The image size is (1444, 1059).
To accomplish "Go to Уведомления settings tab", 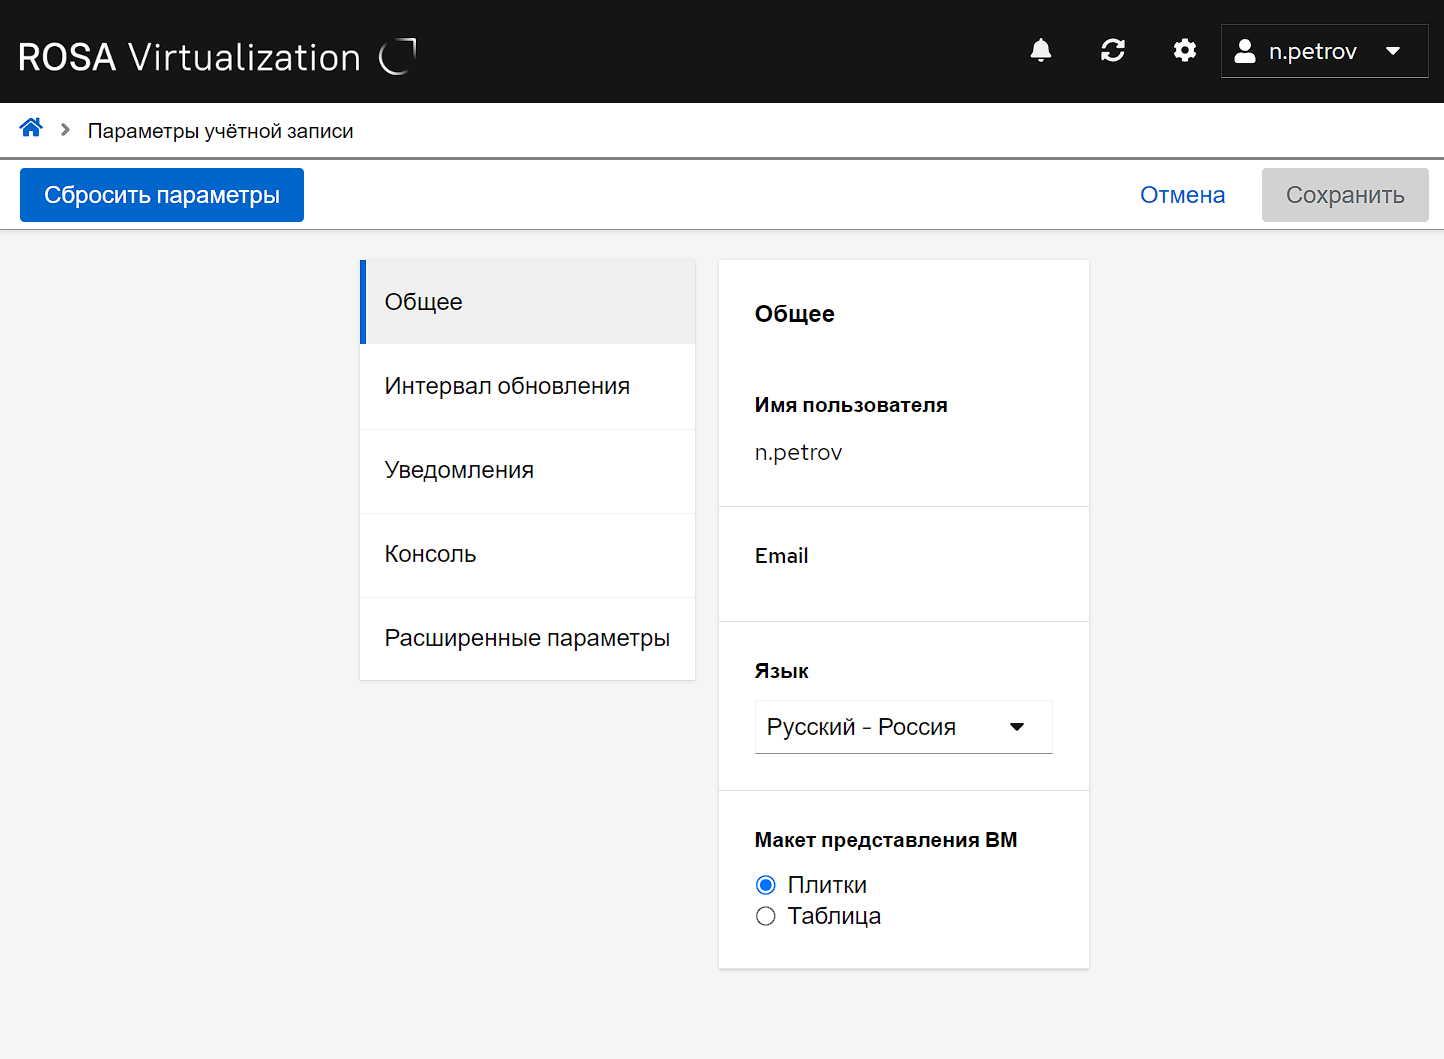I will coord(528,470).
